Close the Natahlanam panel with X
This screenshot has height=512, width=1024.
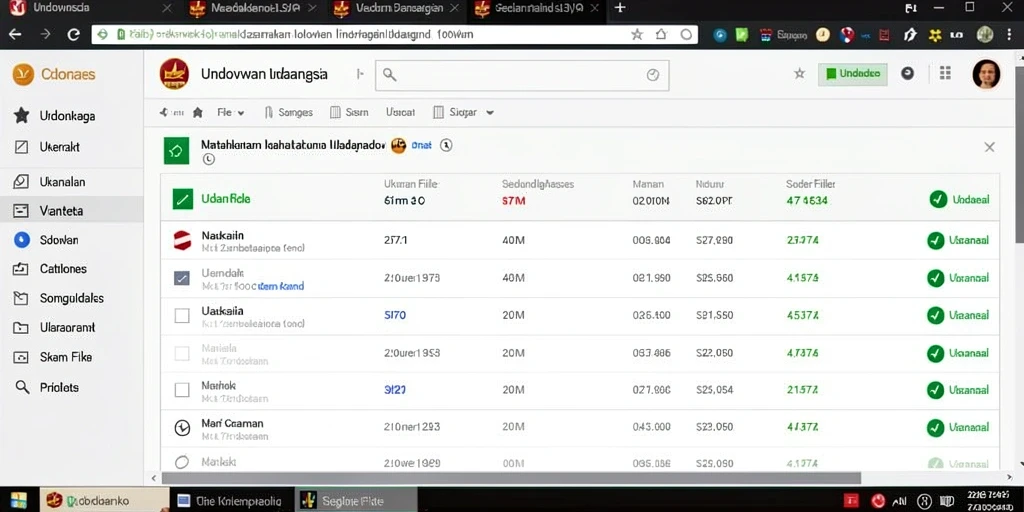989,148
